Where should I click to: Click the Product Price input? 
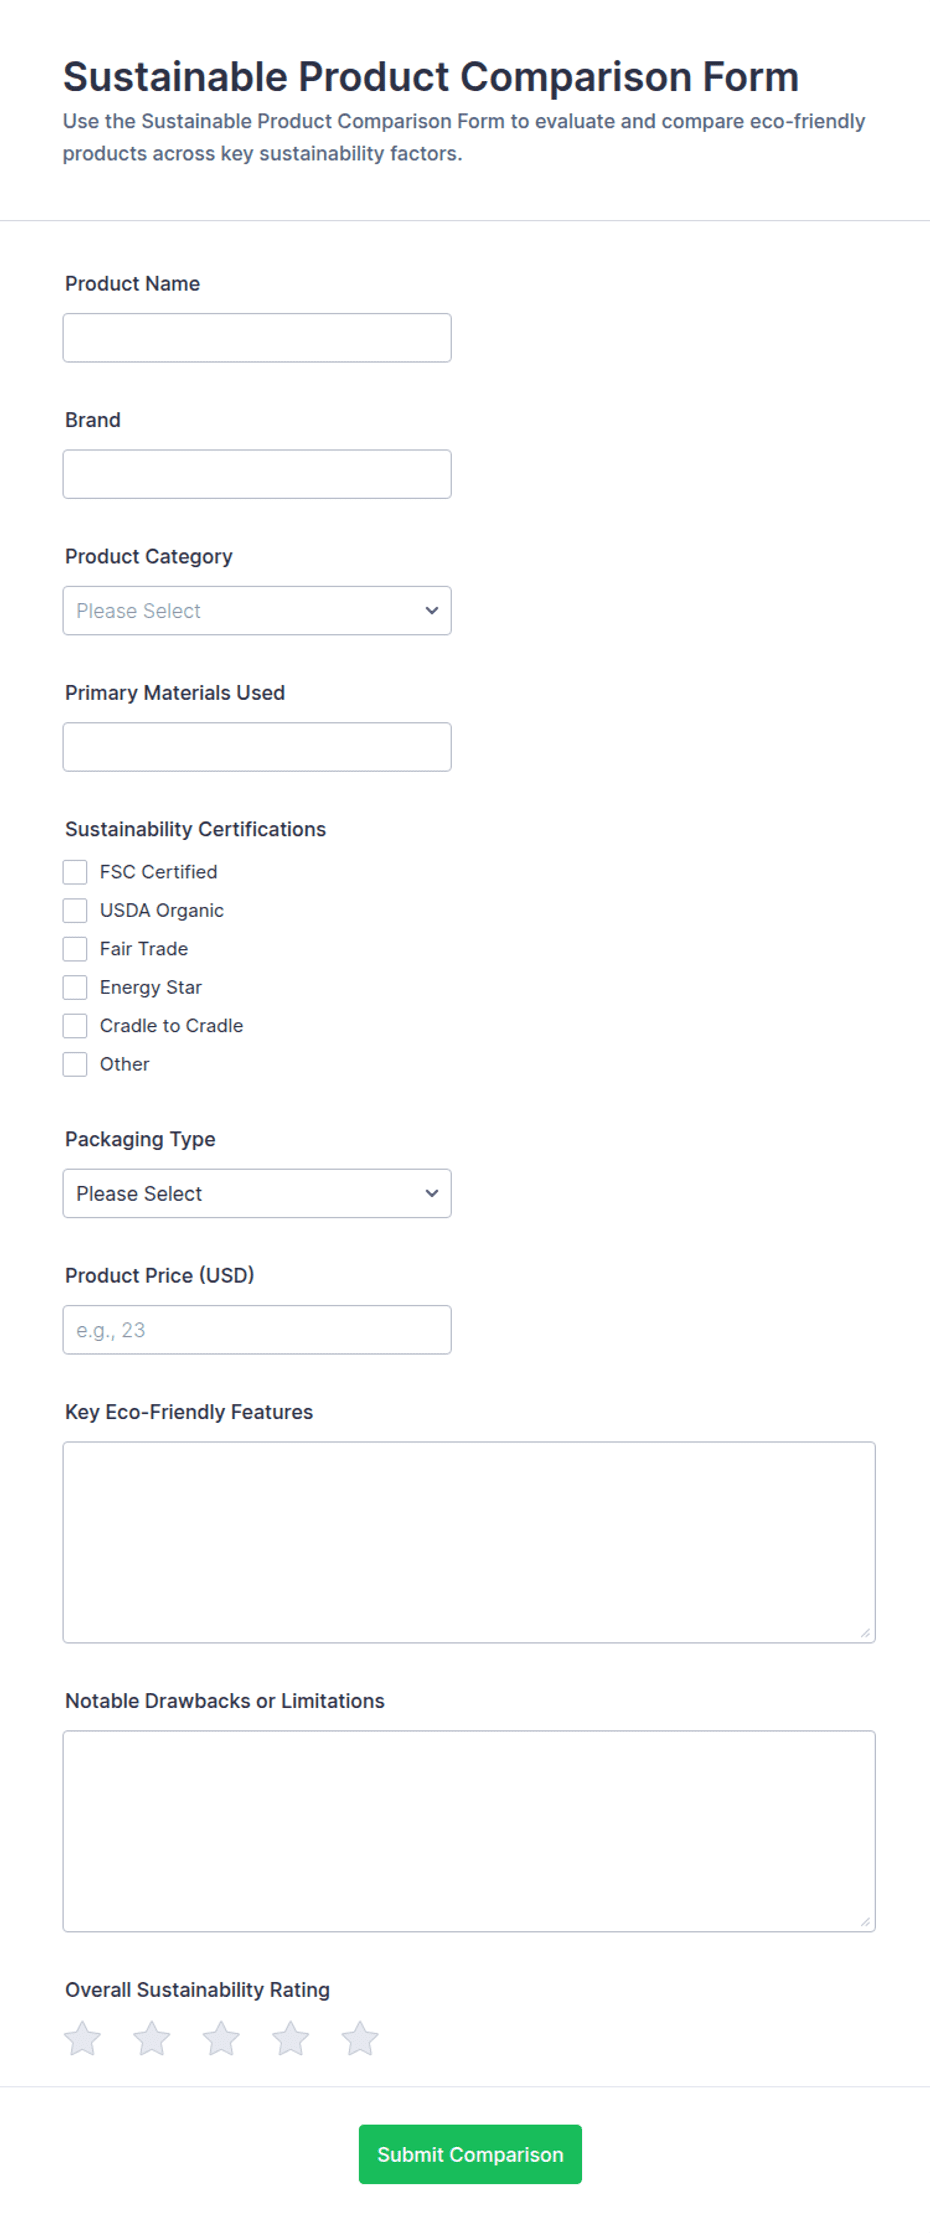pos(257,1330)
